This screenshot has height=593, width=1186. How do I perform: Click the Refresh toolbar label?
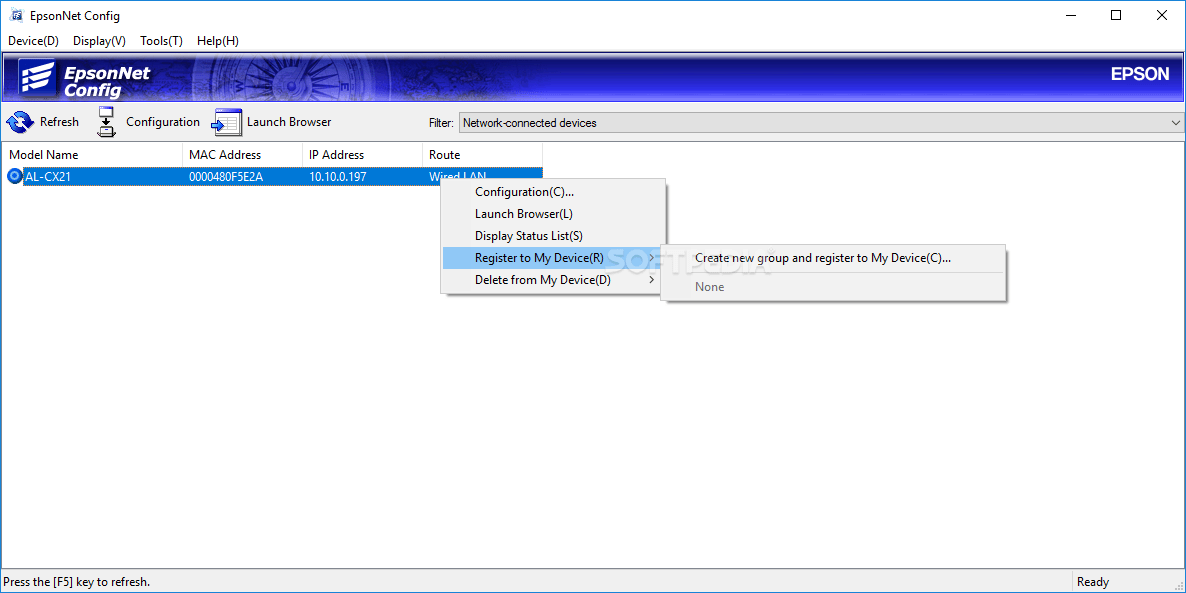tap(59, 122)
